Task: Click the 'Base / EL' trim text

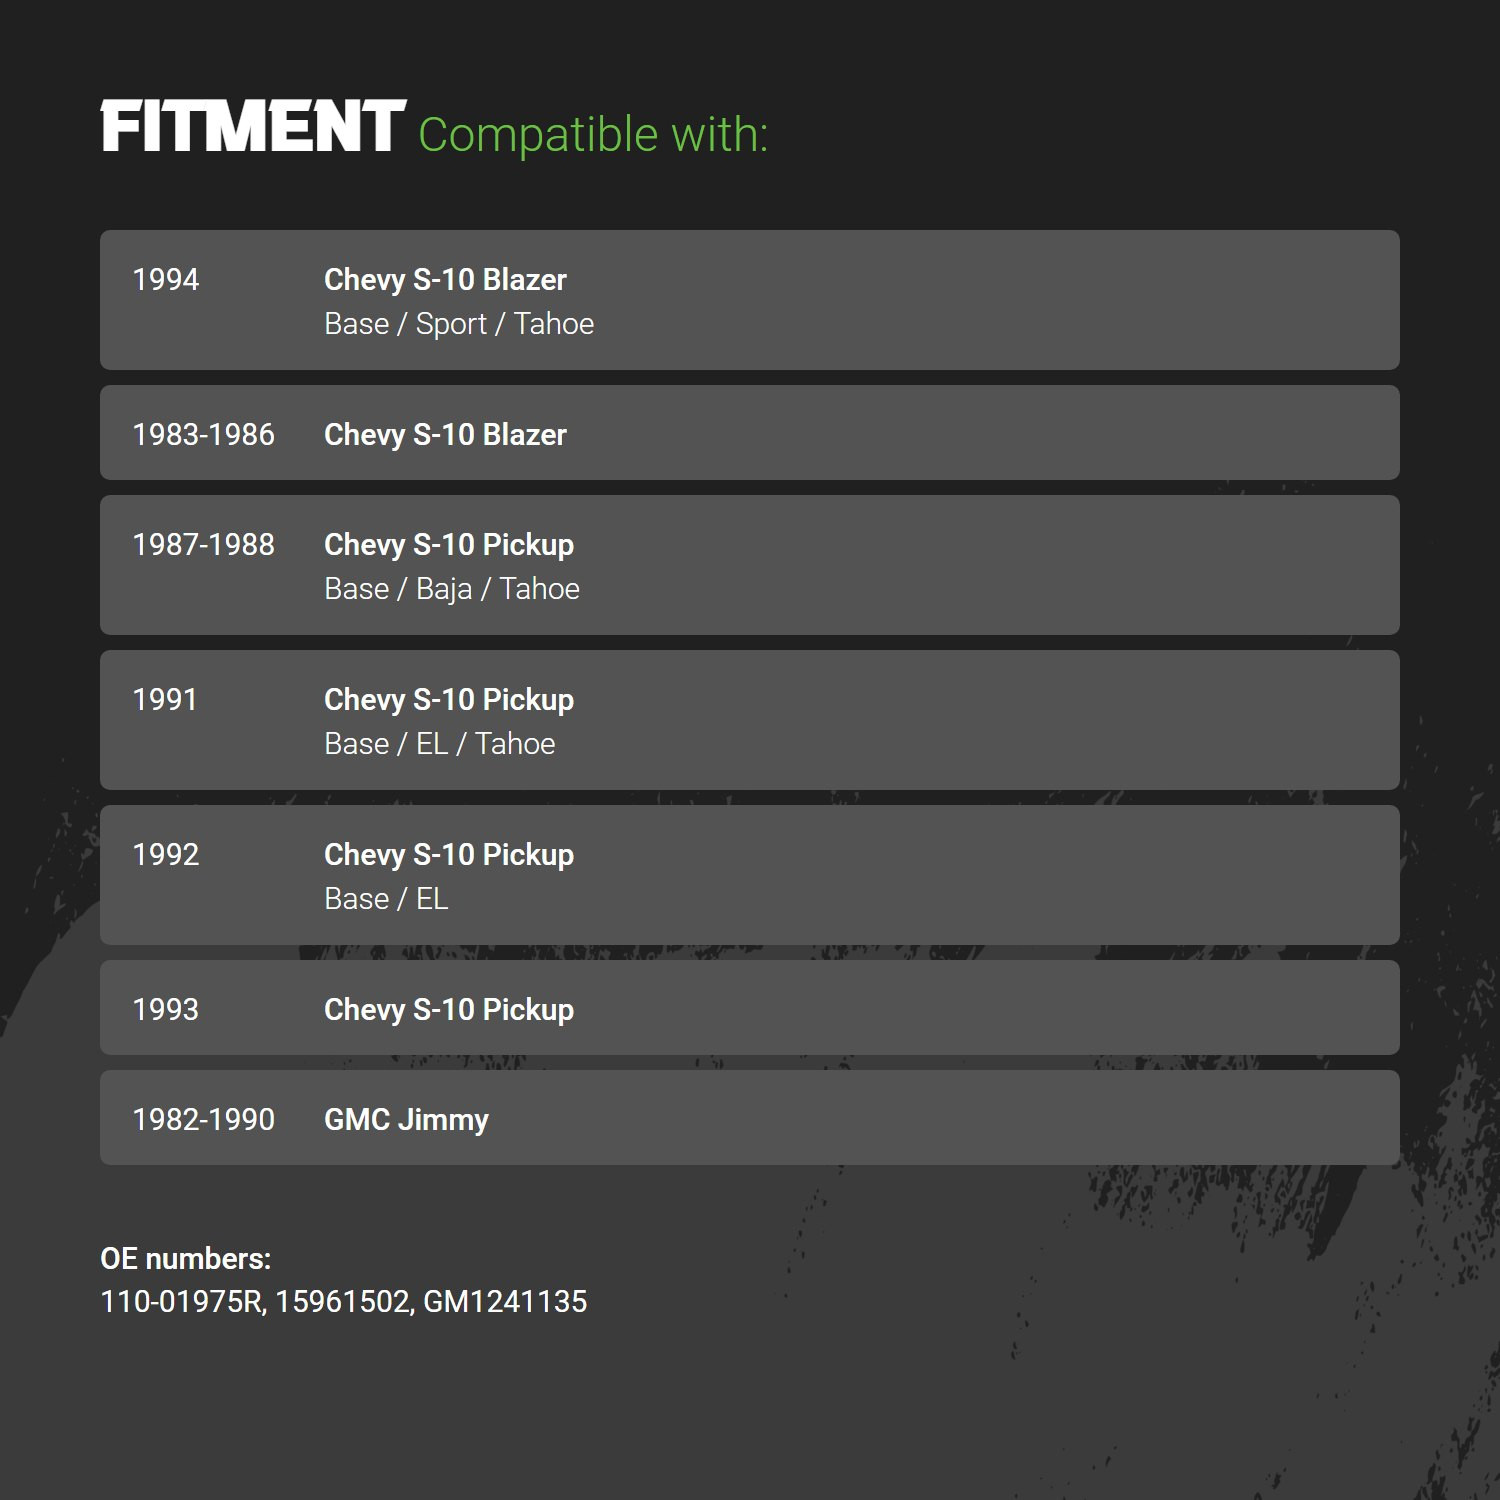Action: tap(386, 899)
